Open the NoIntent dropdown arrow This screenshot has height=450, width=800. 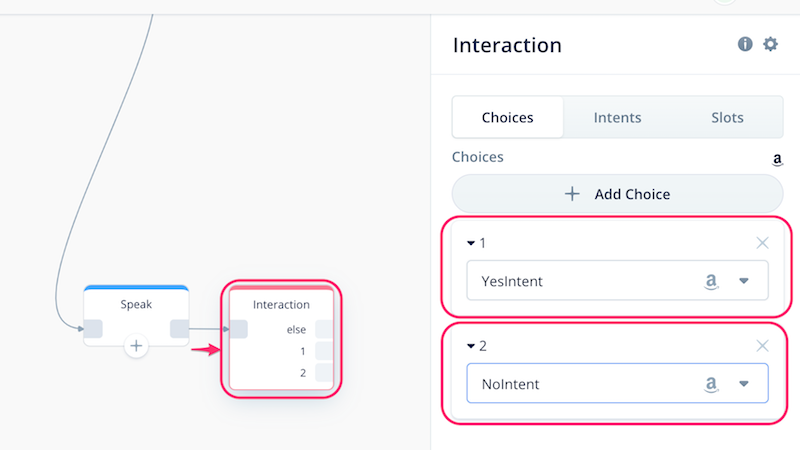pos(744,384)
